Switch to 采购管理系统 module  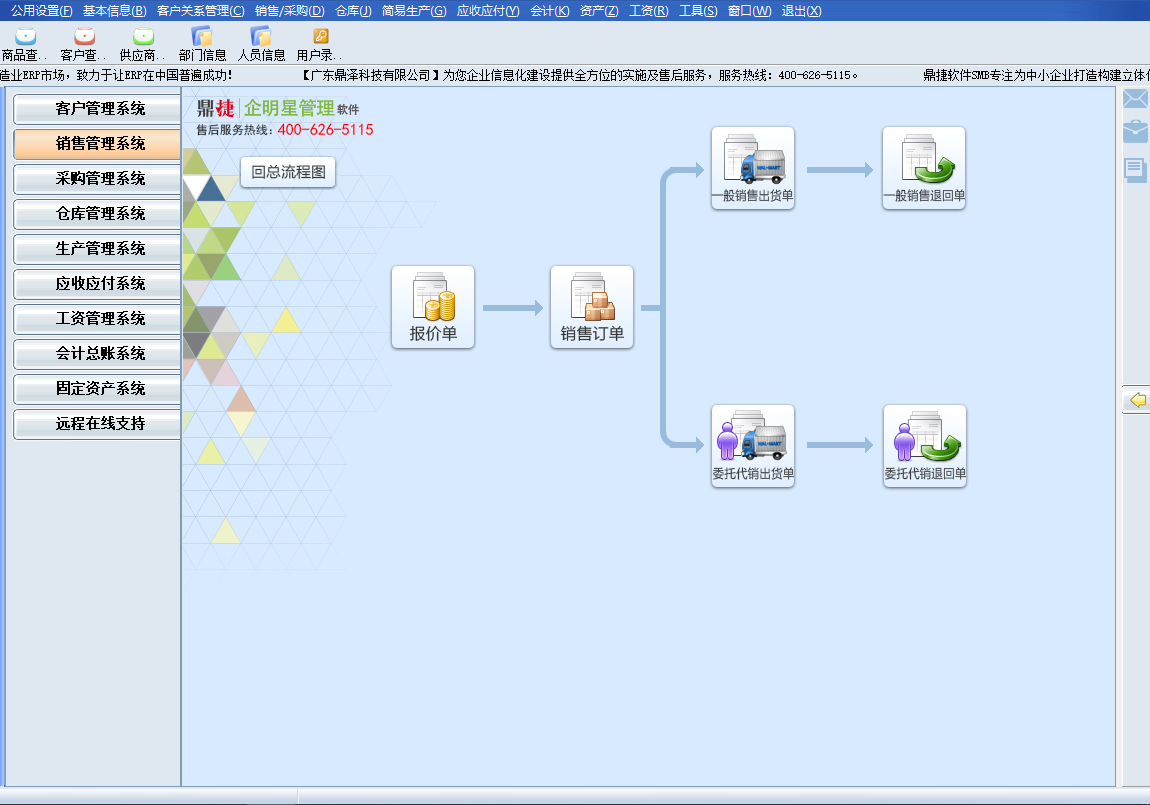[98, 179]
